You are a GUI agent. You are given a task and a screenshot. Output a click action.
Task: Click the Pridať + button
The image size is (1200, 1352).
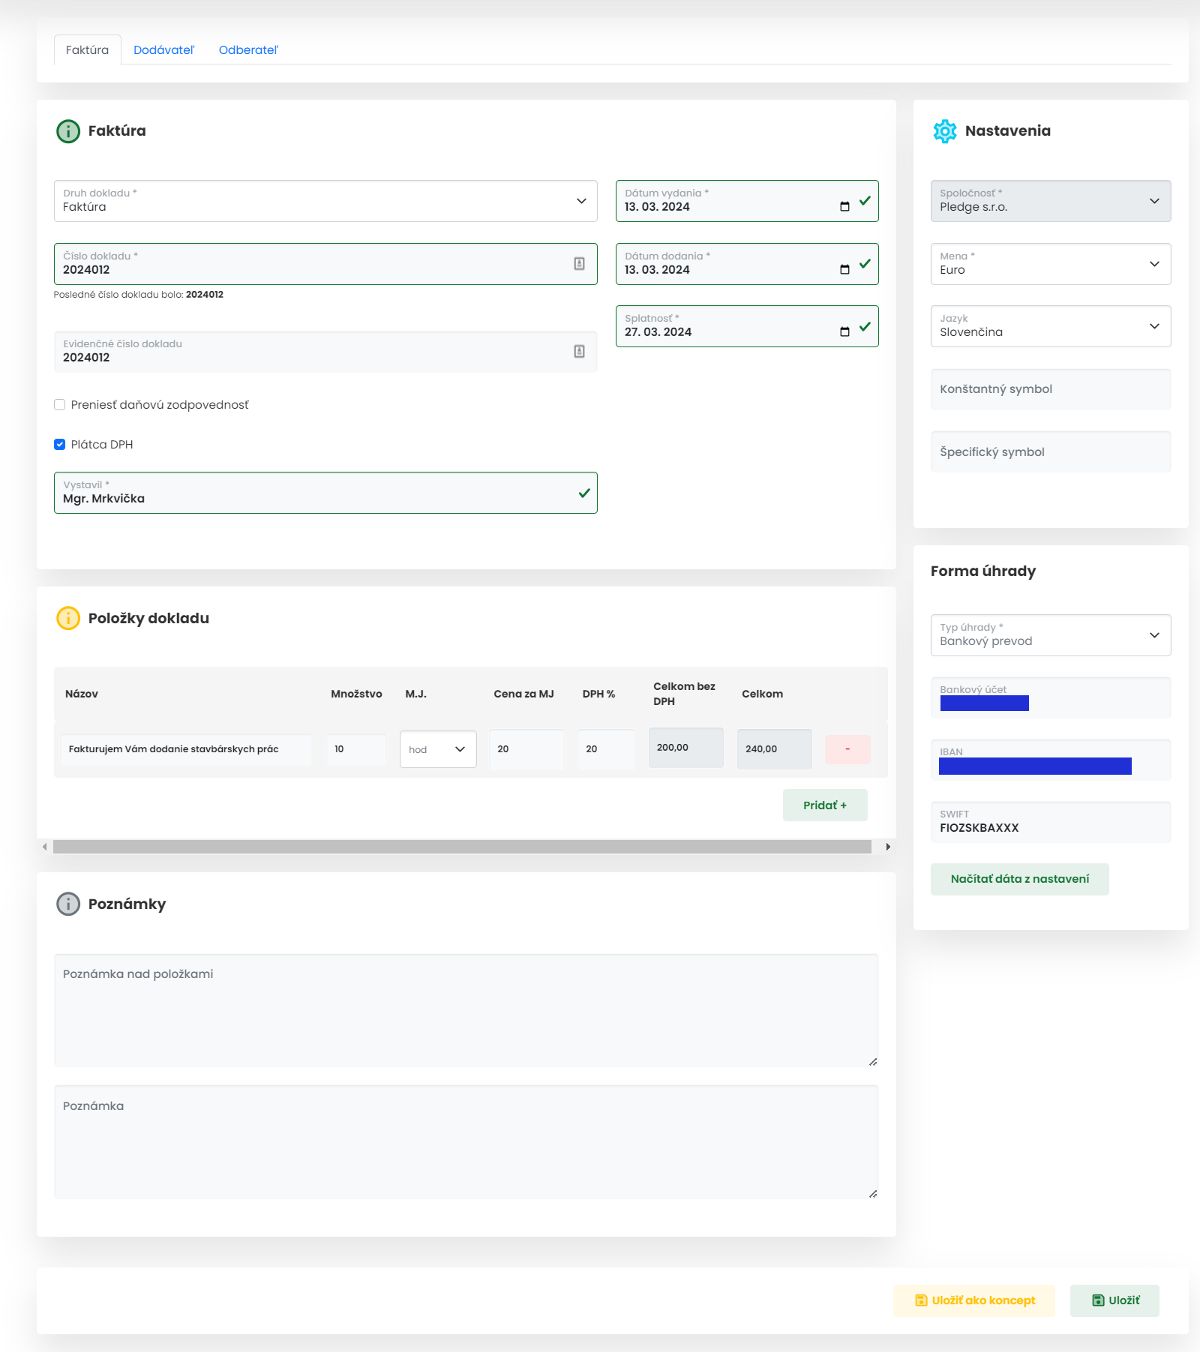(824, 805)
